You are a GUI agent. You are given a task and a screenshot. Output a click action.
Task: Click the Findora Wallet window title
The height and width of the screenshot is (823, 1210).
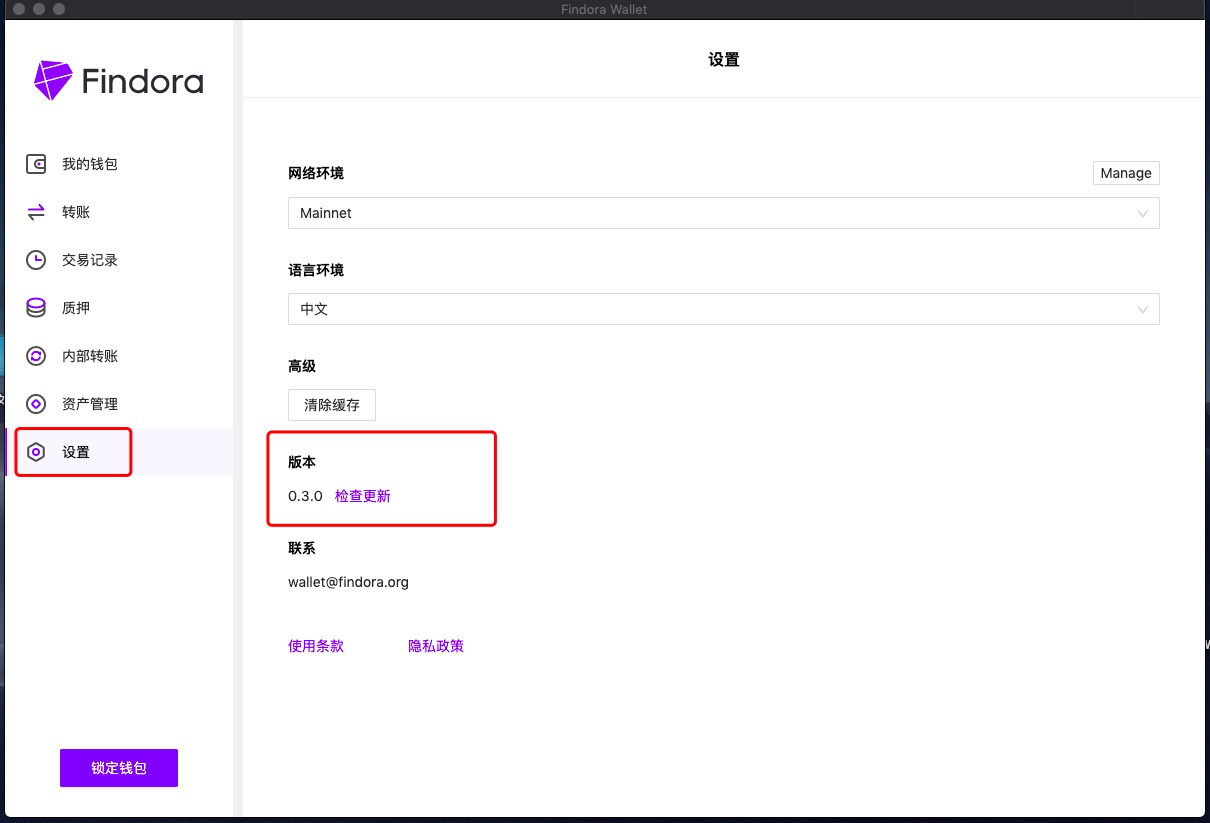coord(605,9)
